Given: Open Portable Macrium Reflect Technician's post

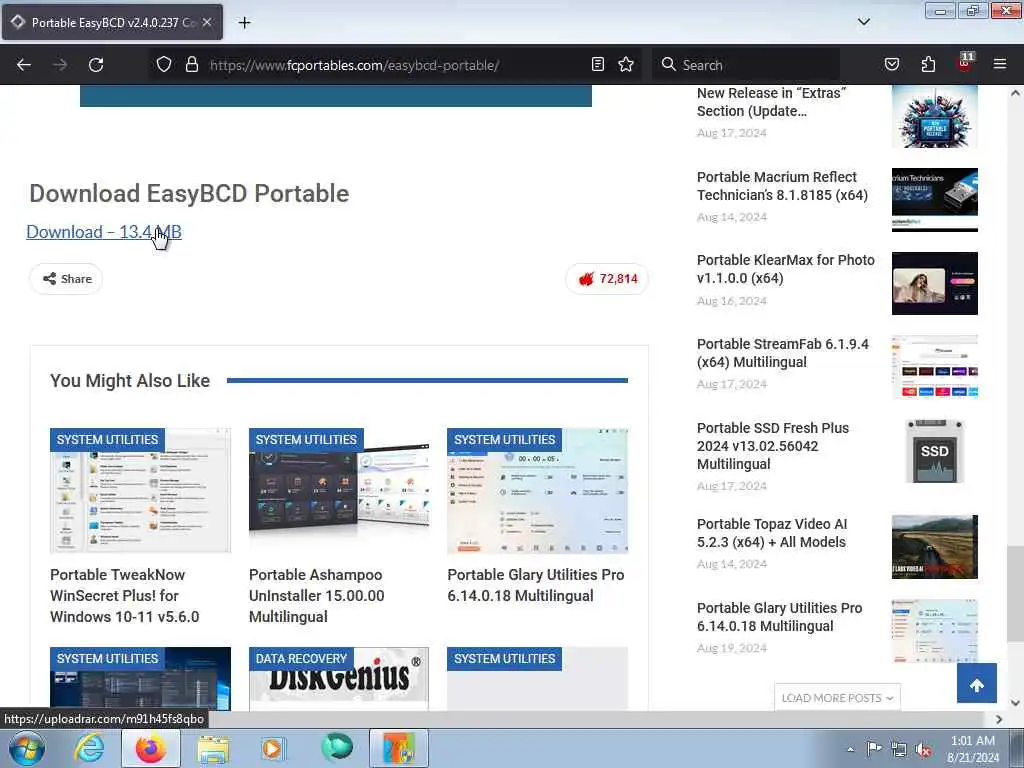Looking at the screenshot, I should pyautogui.click(x=782, y=186).
